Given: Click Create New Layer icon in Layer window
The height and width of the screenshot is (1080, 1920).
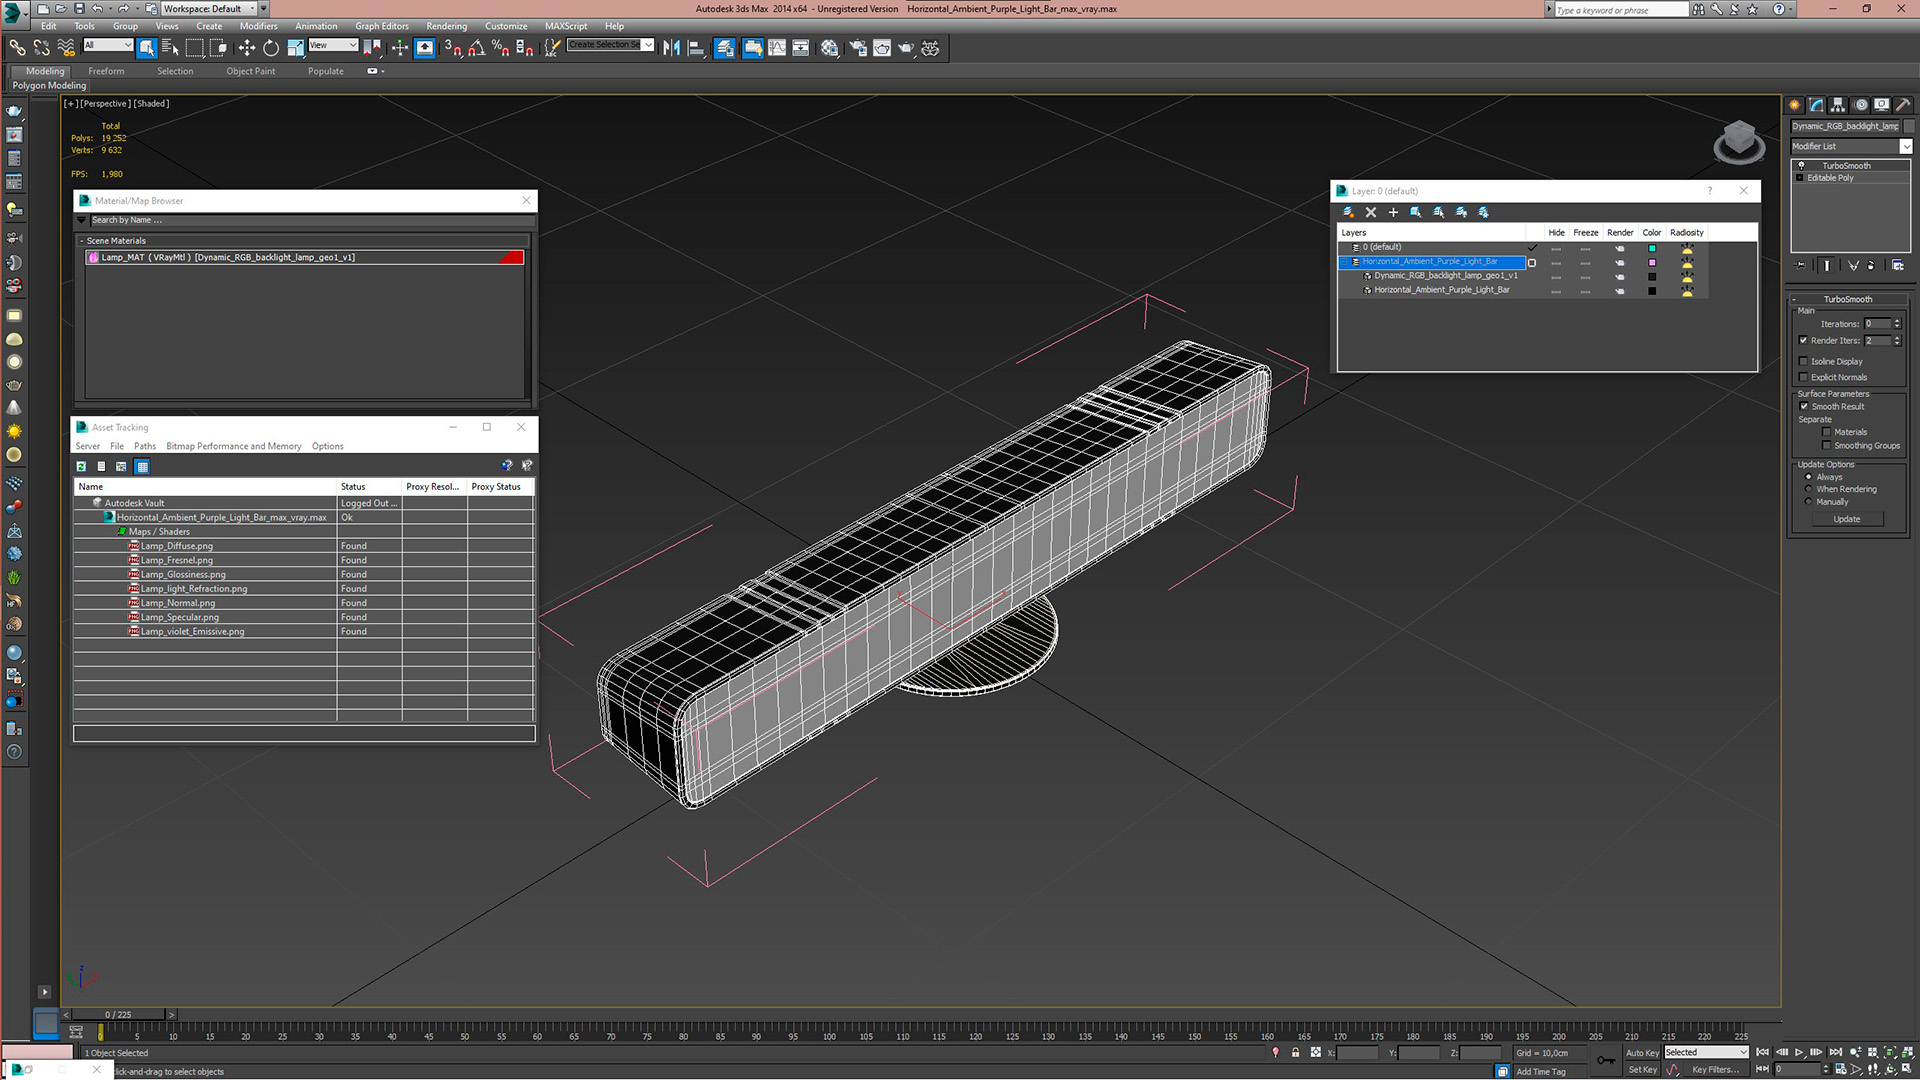Looking at the screenshot, I should [x=1348, y=212].
